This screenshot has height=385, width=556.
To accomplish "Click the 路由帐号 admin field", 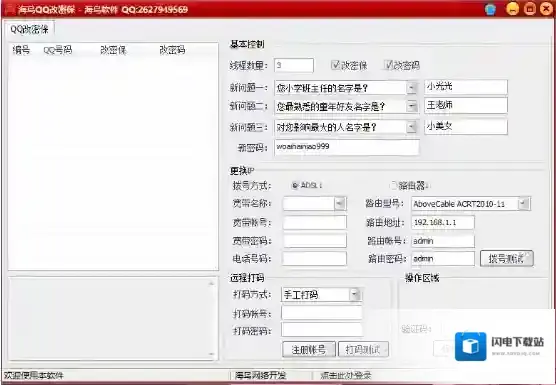I will point(443,241).
